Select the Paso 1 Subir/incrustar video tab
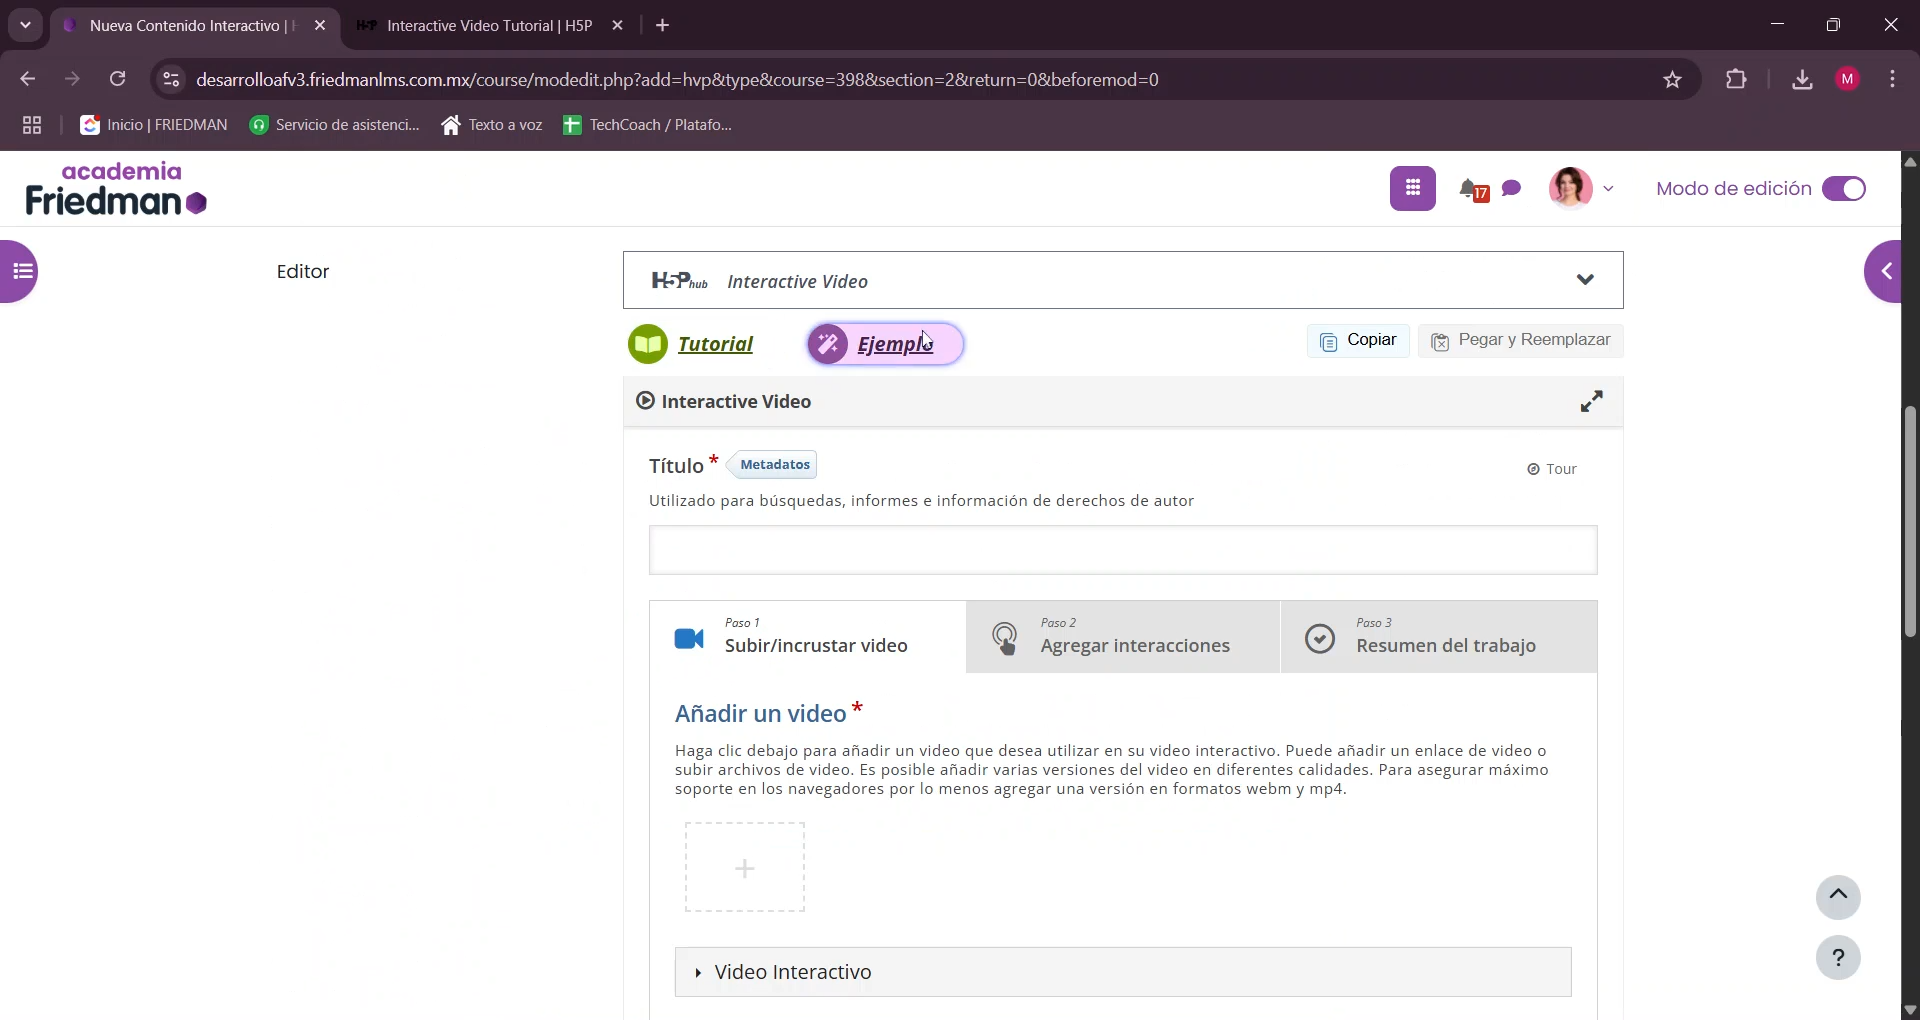The width and height of the screenshot is (1920, 1020). coord(808,638)
